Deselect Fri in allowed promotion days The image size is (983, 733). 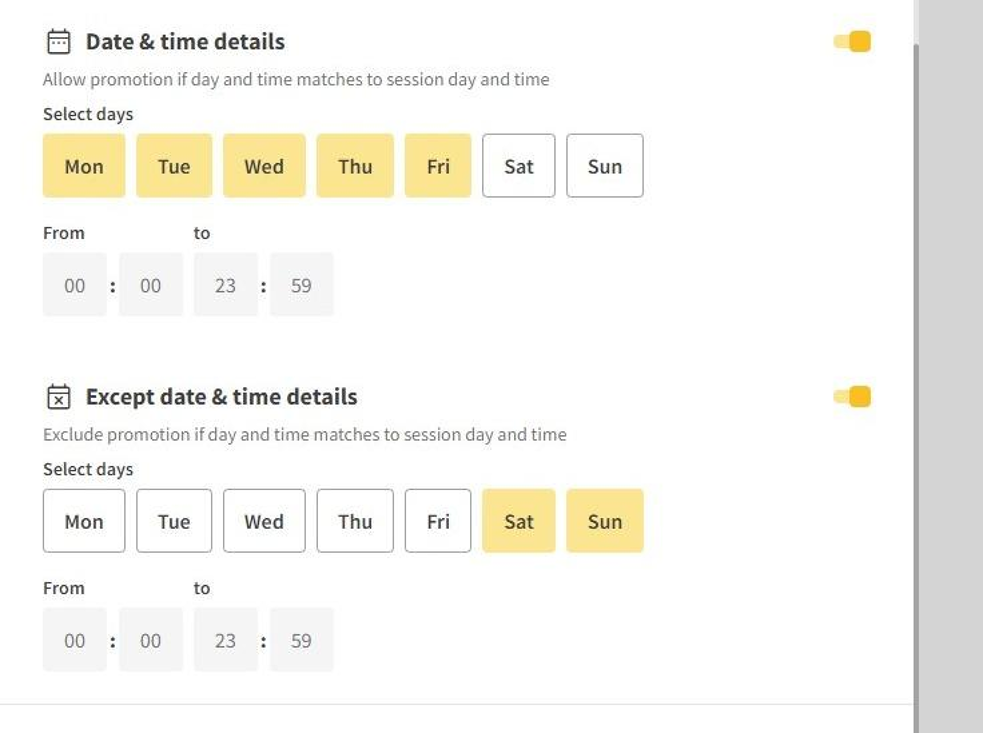[x=438, y=166]
